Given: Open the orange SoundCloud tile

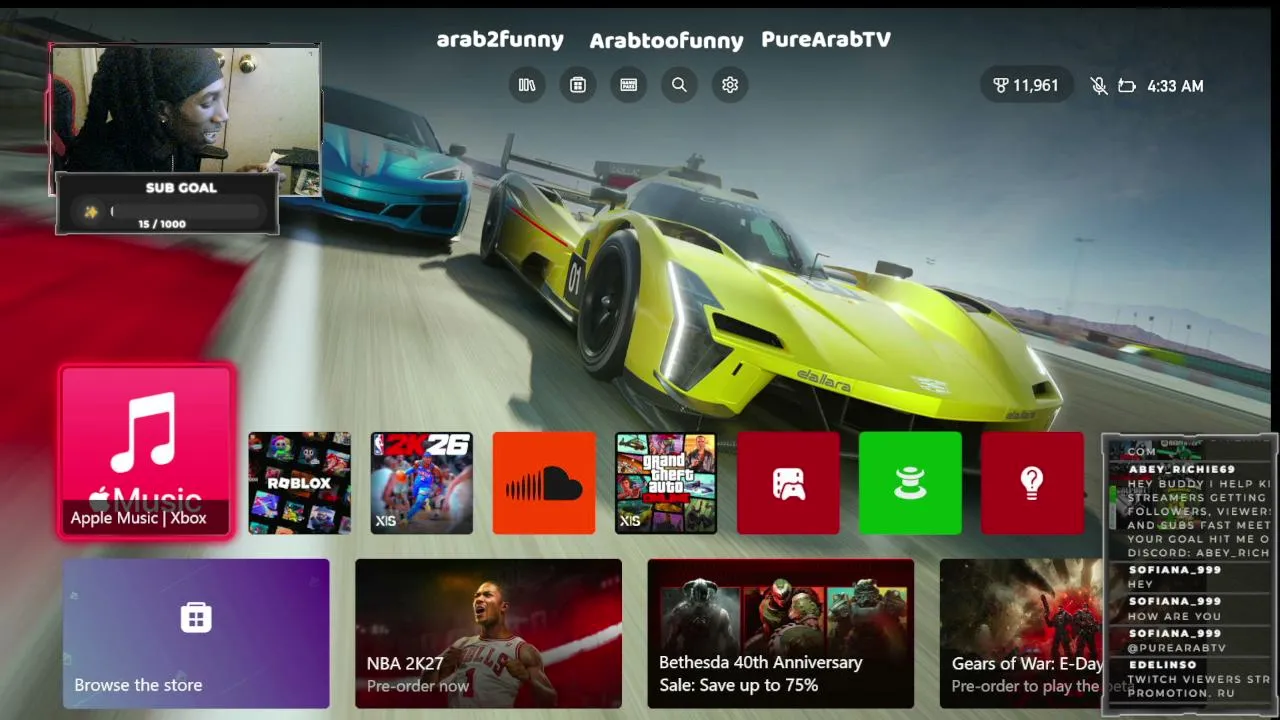Looking at the screenshot, I should (x=544, y=483).
